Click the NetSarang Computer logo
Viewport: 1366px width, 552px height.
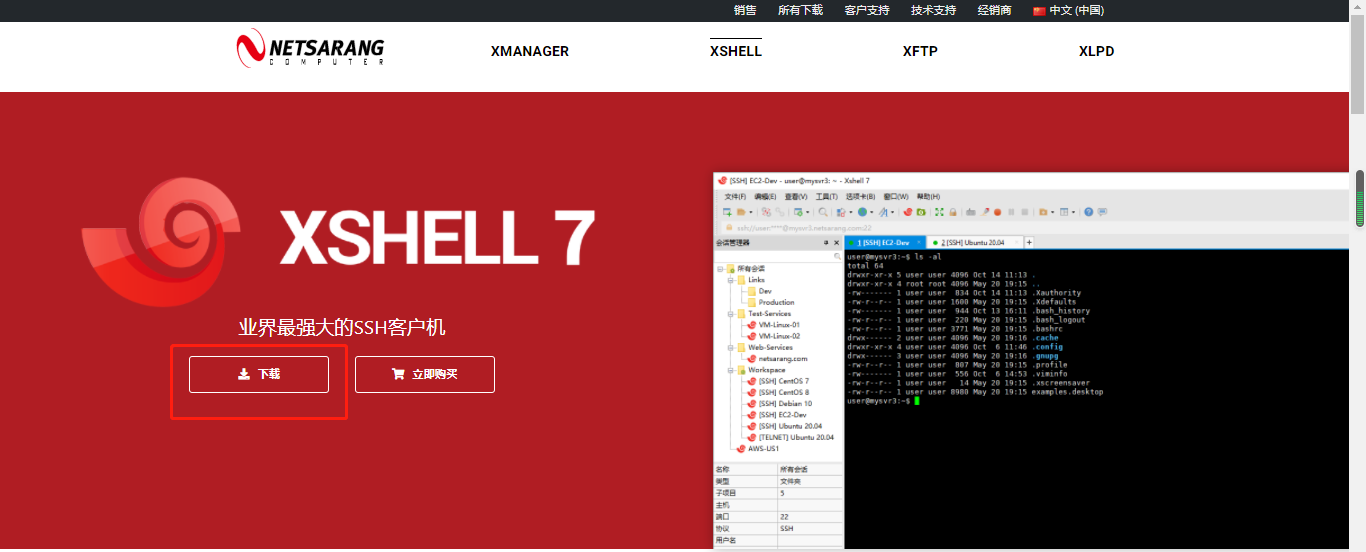310,48
